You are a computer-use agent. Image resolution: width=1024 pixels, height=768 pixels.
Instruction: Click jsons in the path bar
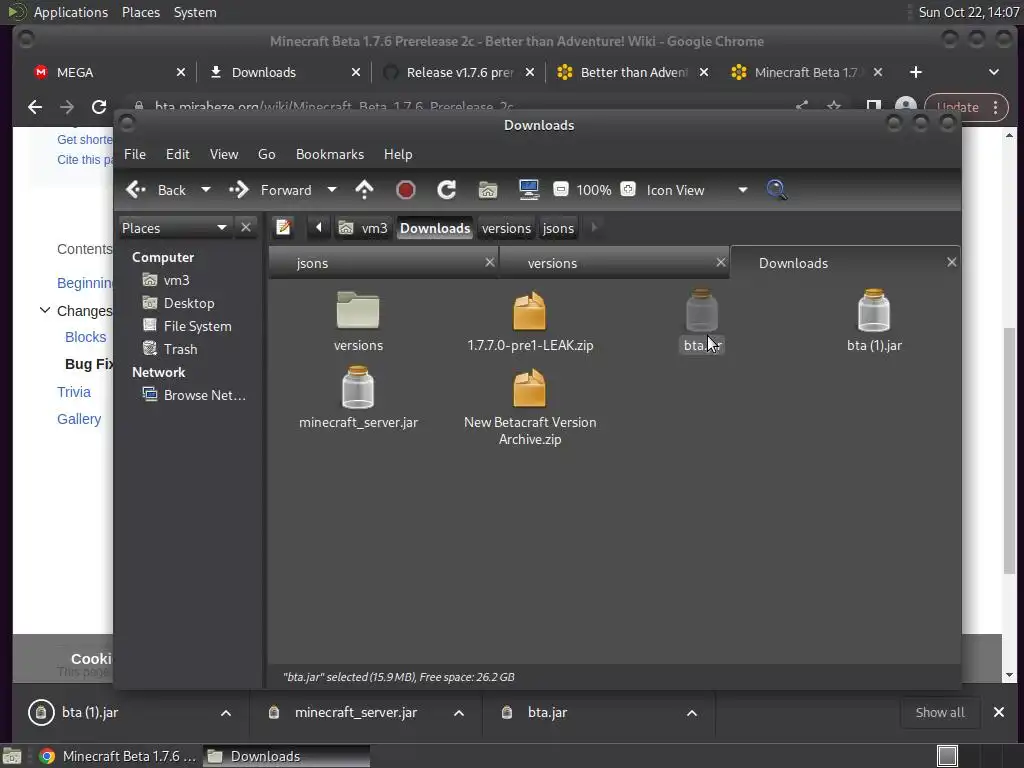click(x=558, y=228)
